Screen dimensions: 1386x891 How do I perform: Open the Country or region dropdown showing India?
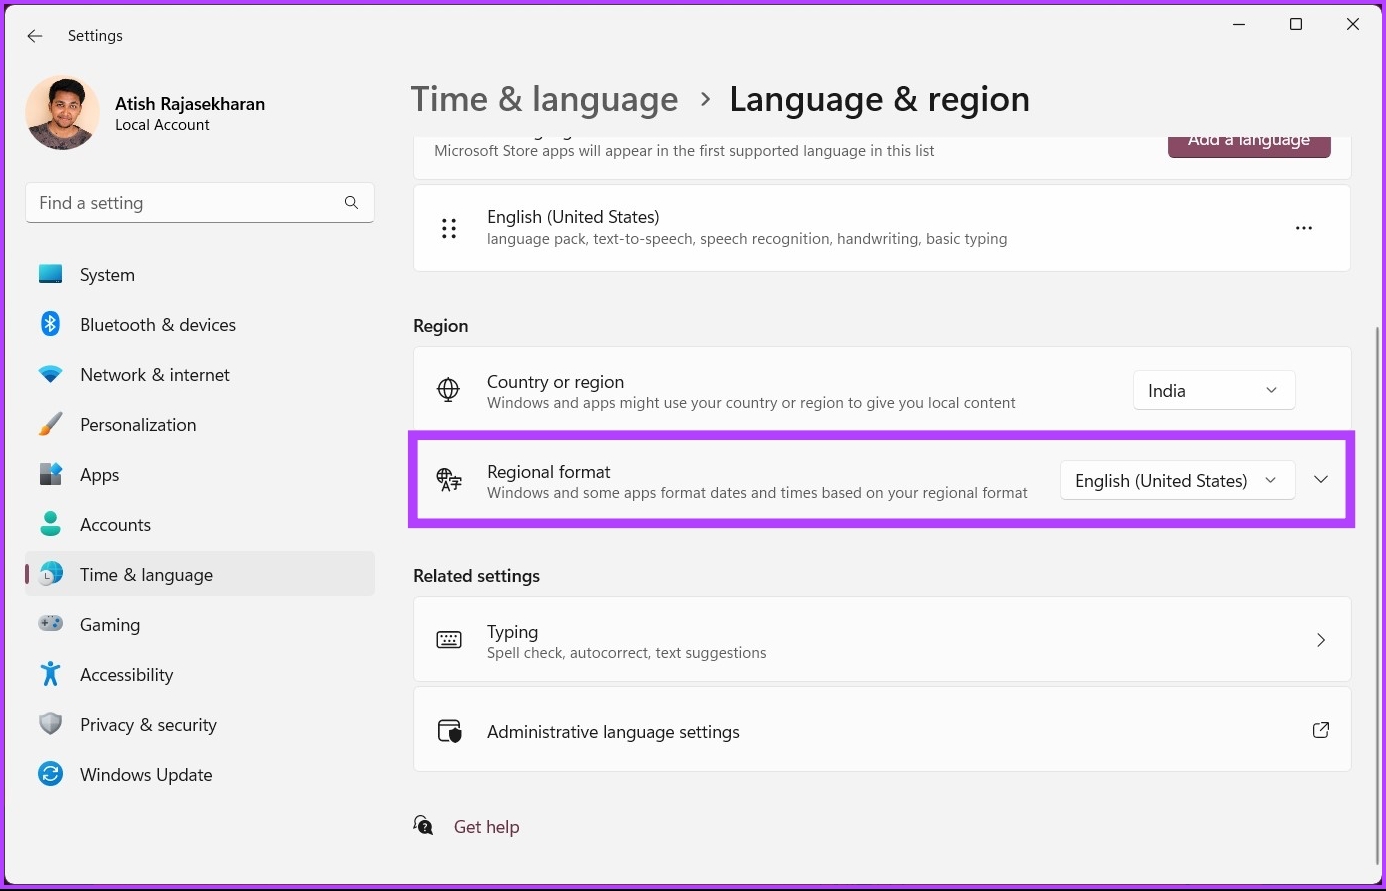coord(1213,390)
